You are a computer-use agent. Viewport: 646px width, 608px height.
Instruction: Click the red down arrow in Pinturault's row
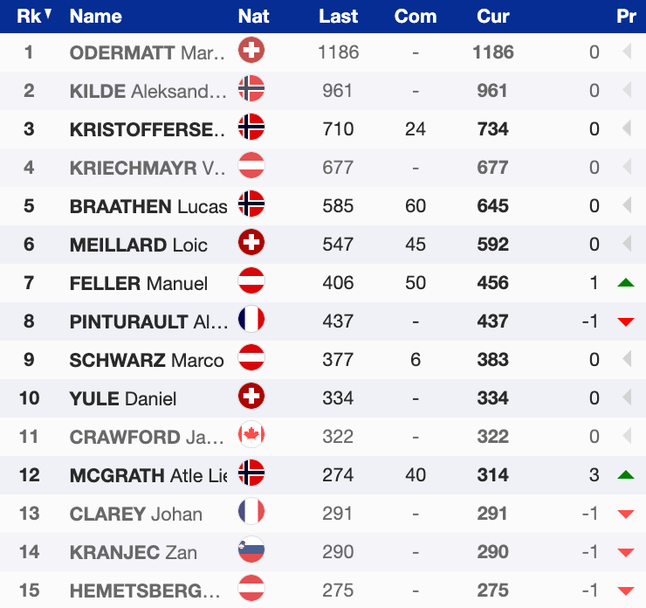point(626,322)
